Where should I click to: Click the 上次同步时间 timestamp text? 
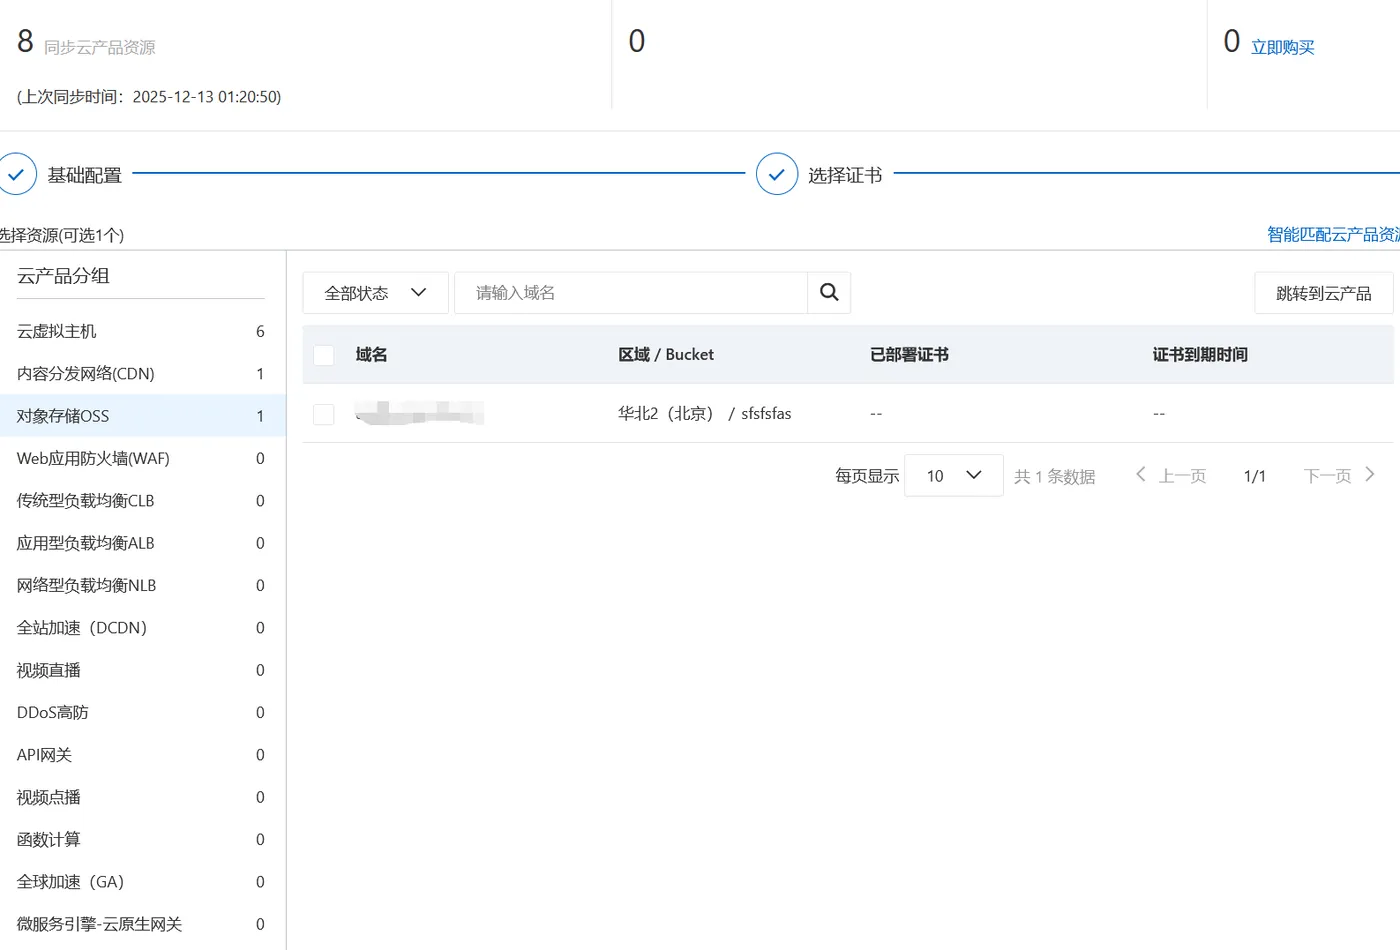149,97
